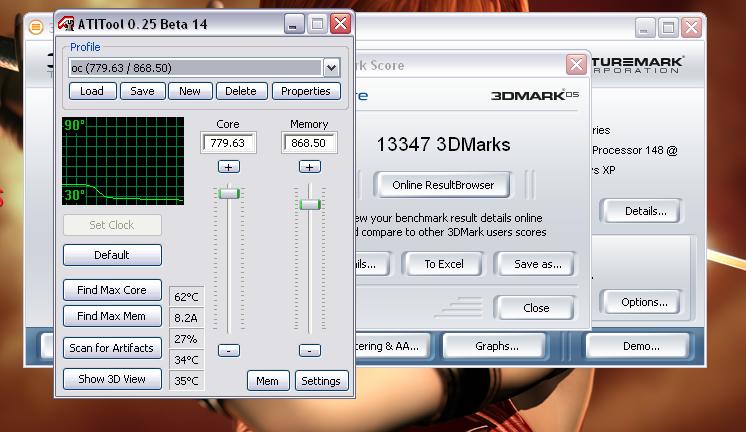The height and width of the screenshot is (432, 746).
Task: Click Graphs... in 3DMark main window
Action: click(x=496, y=346)
